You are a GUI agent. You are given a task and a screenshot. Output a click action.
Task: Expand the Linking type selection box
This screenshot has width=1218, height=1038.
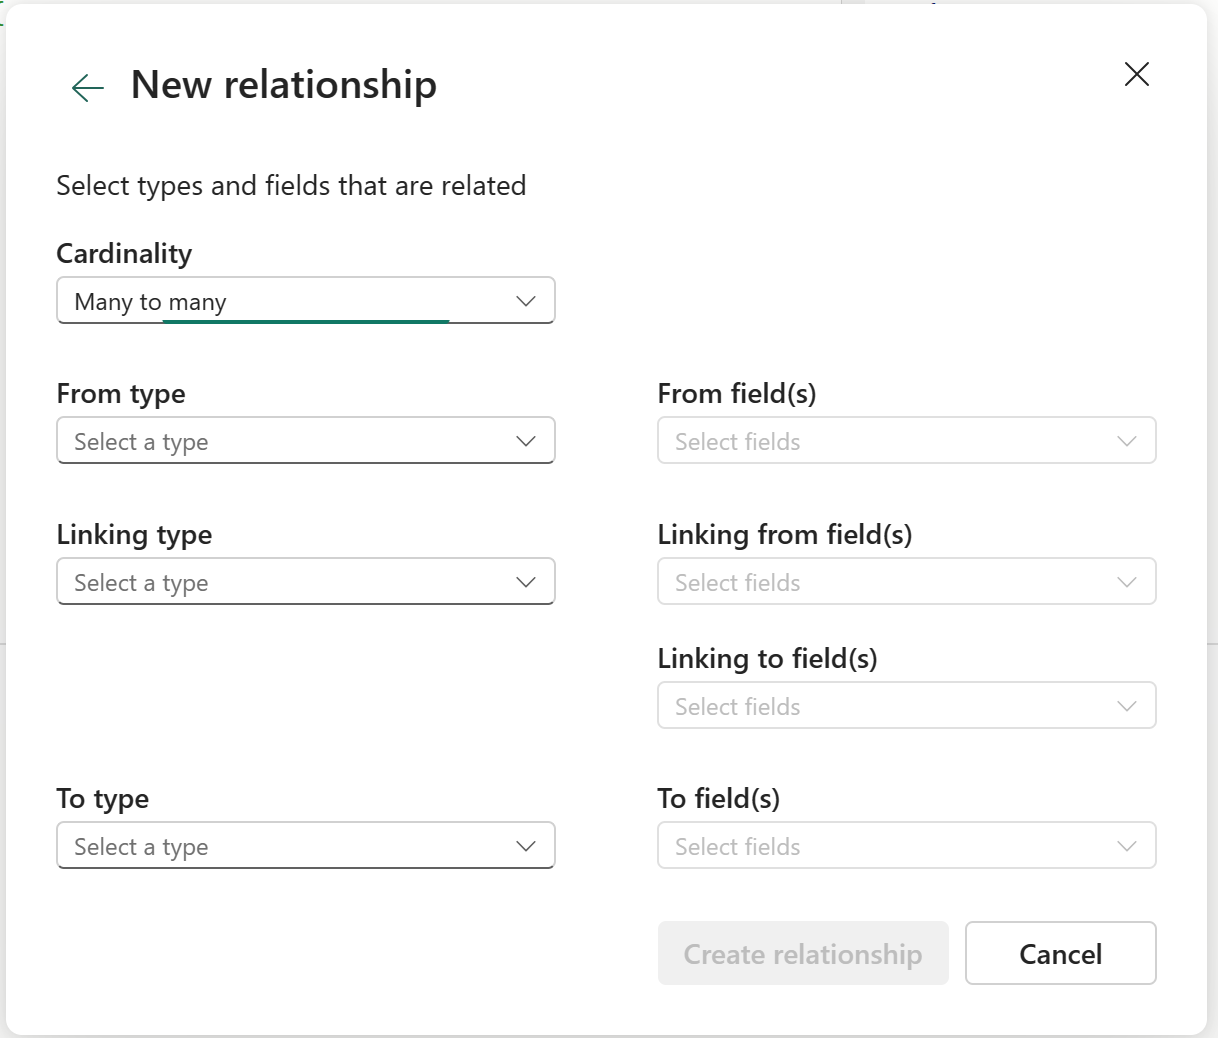pos(290,582)
